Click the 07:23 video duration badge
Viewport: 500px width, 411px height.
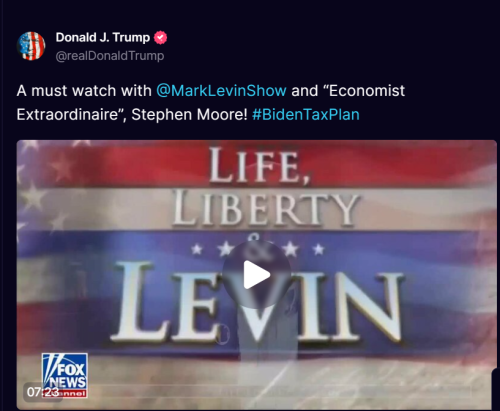click(x=43, y=392)
